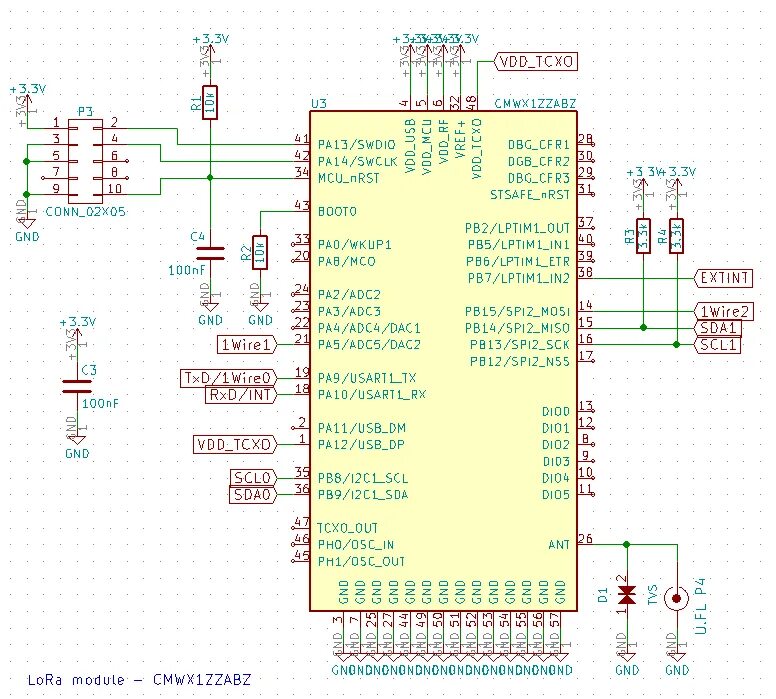Select resistor R2 10k symbol
The image size is (776, 699).
pyautogui.click(x=260, y=252)
